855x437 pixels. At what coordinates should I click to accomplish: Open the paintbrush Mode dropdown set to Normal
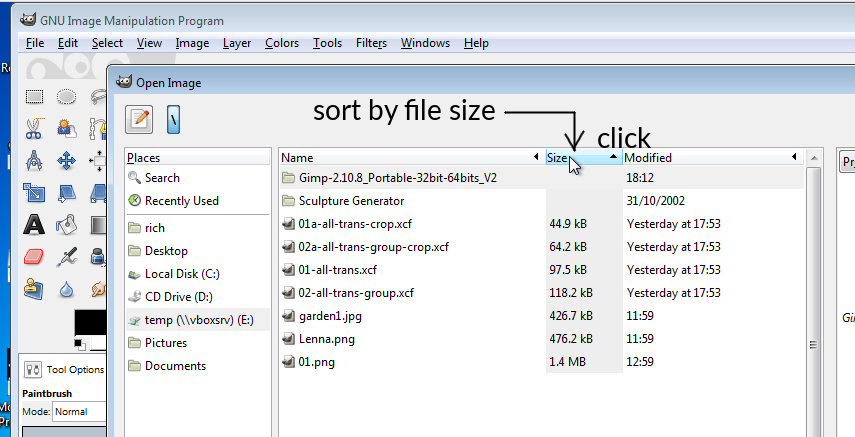[80, 411]
